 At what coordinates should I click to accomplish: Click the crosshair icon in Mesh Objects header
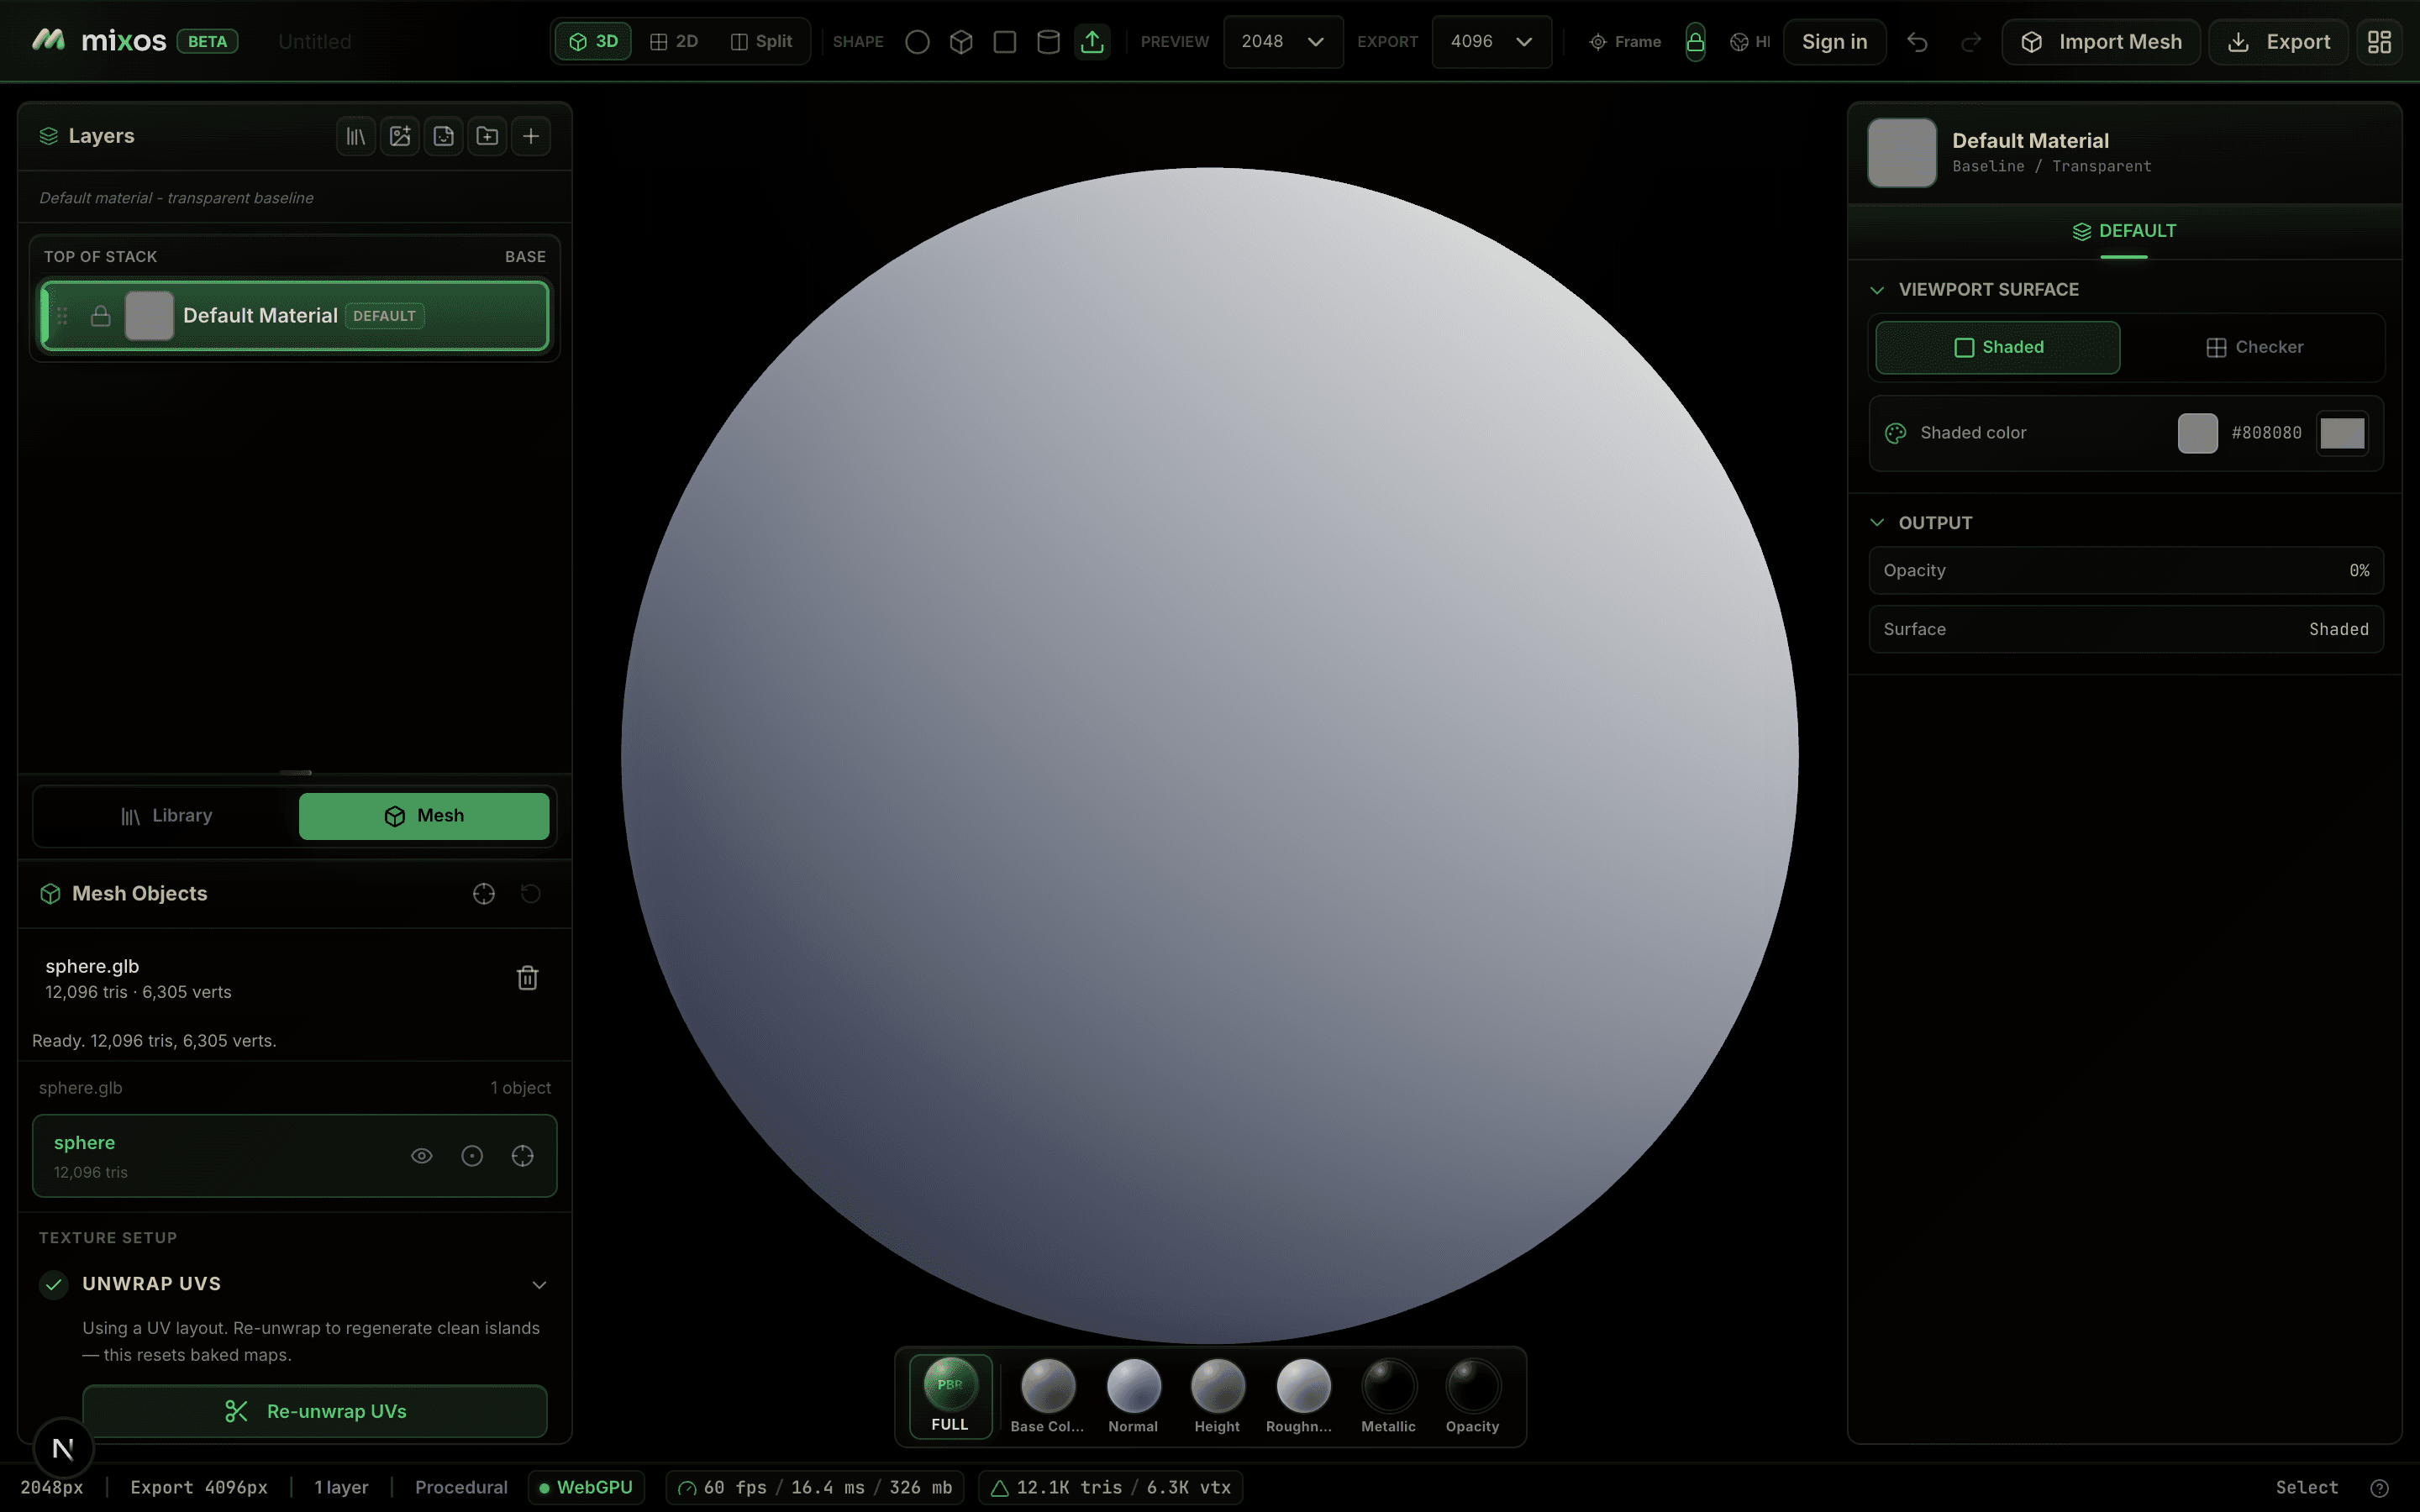click(484, 894)
